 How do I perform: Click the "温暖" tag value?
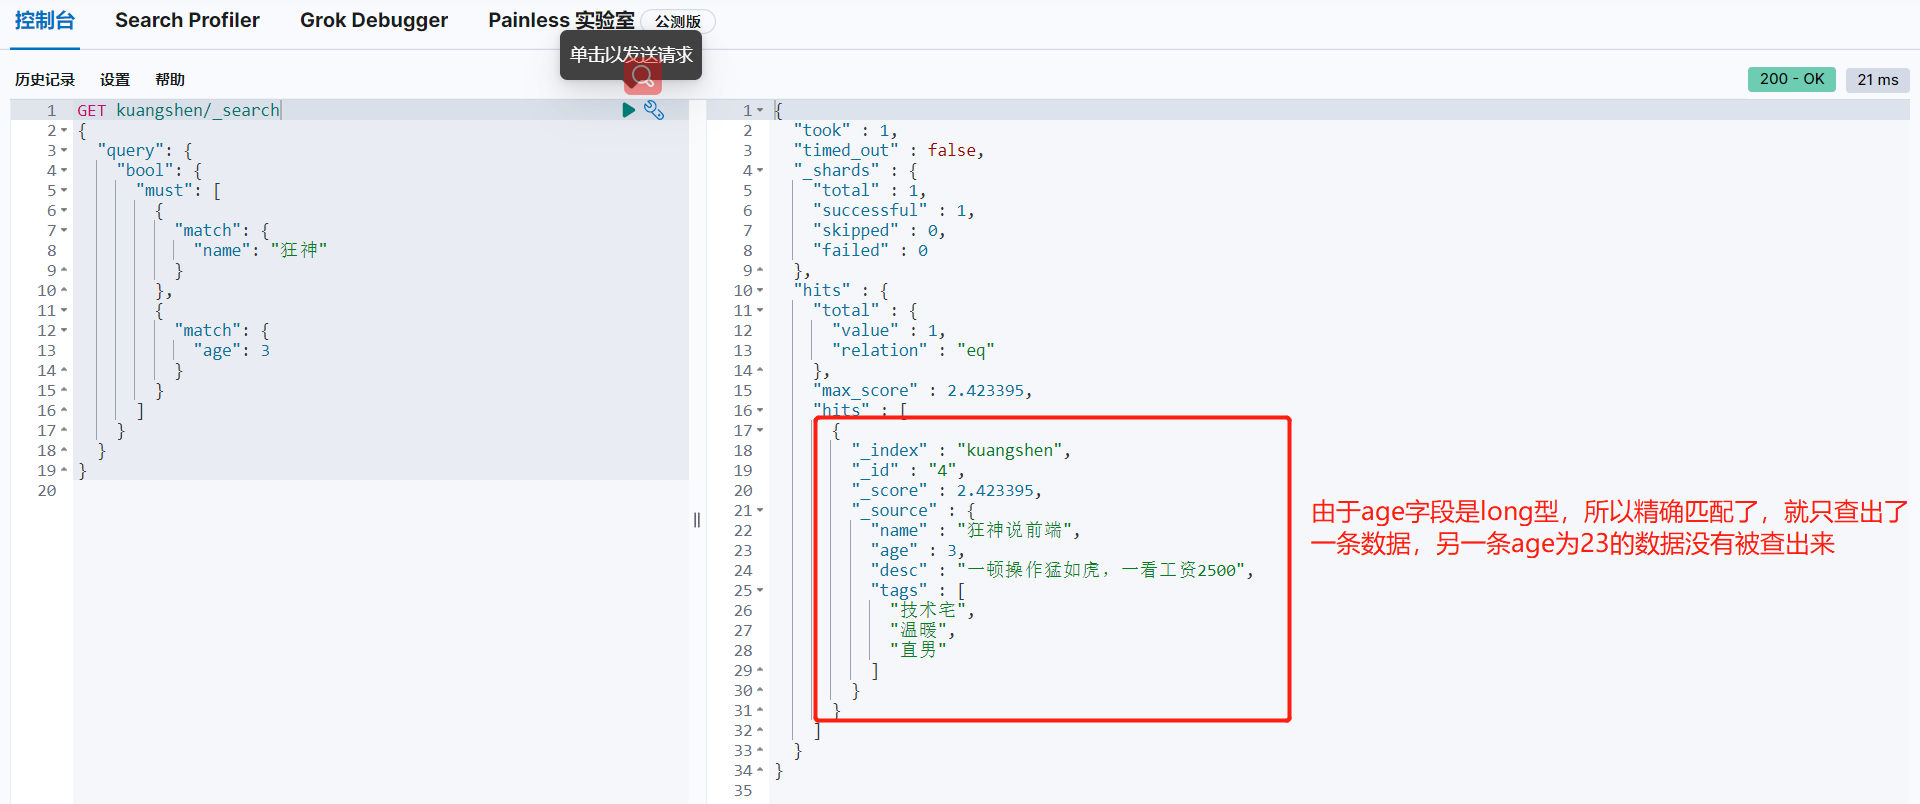coord(918,630)
